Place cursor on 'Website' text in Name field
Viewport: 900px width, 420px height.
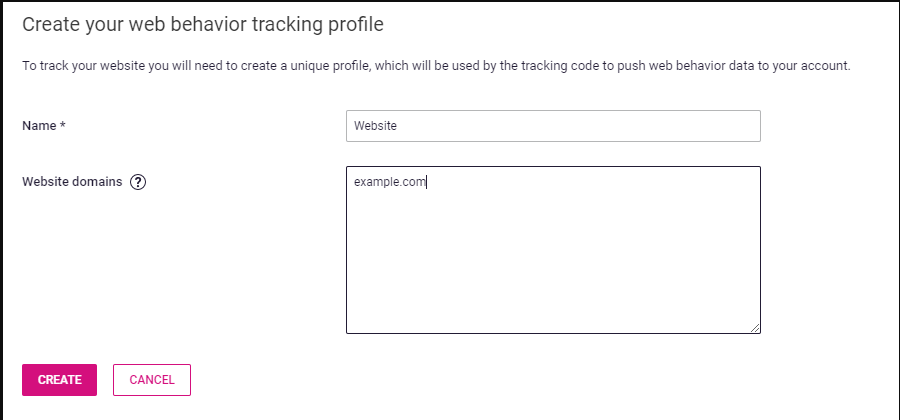point(375,126)
